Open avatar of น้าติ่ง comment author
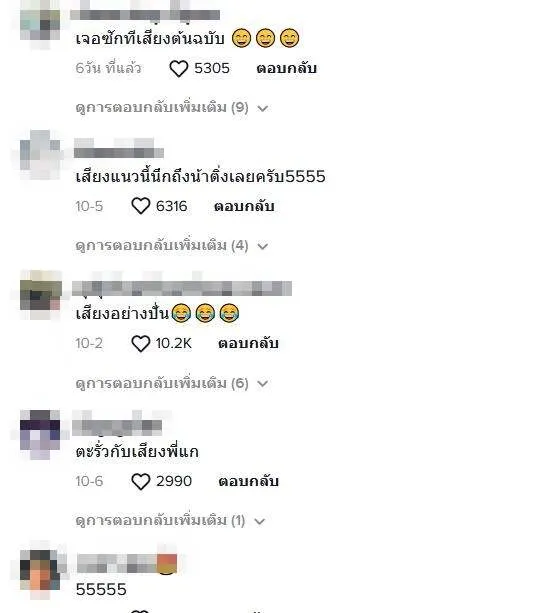This screenshot has width=544, height=613. point(40,156)
